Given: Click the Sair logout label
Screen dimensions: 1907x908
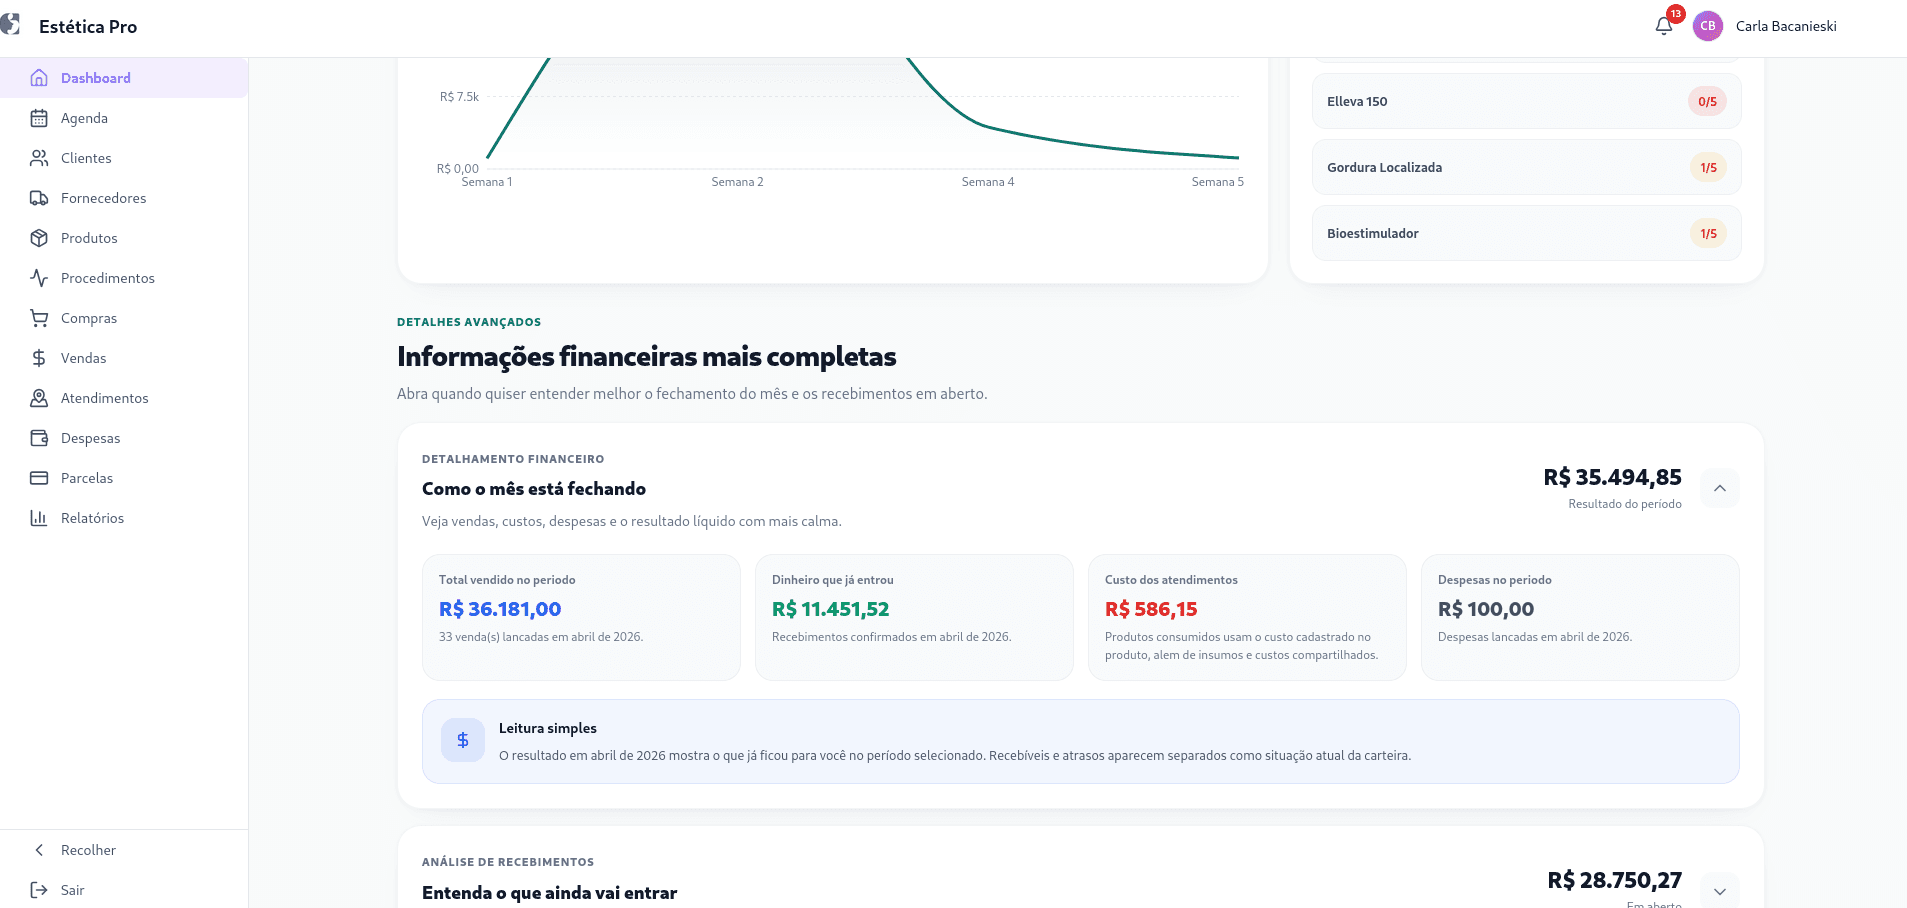Looking at the screenshot, I should pyautogui.click(x=72, y=890).
